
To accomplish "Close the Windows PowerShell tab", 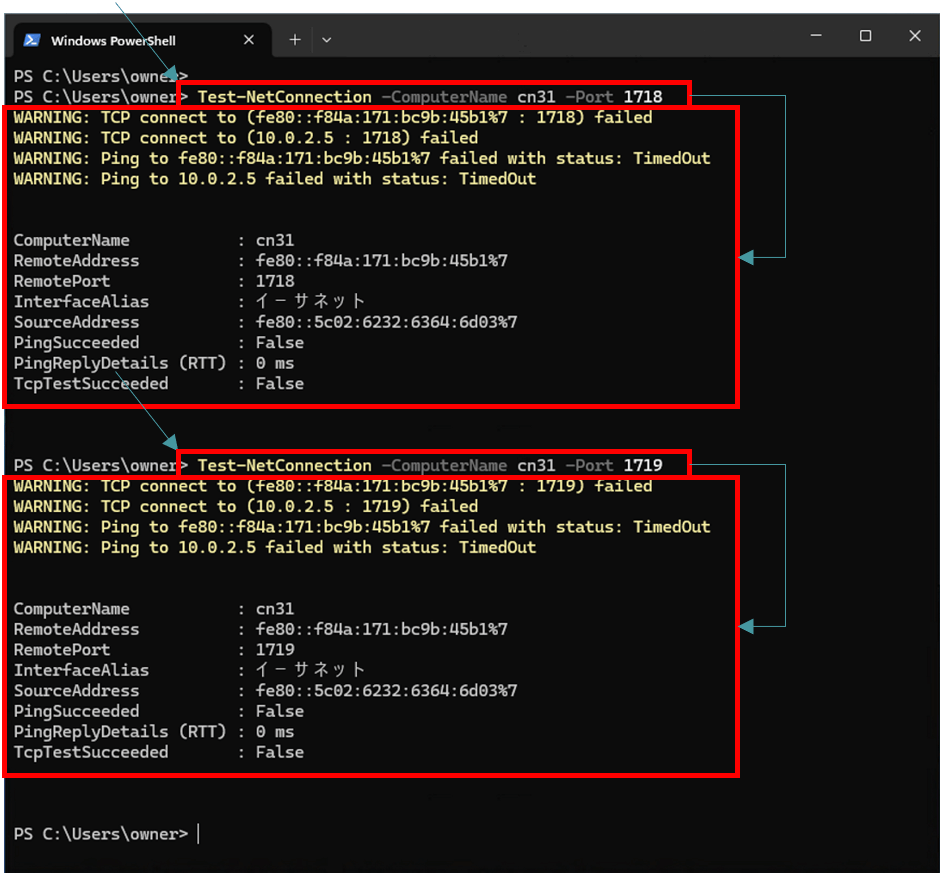I will 249,40.
